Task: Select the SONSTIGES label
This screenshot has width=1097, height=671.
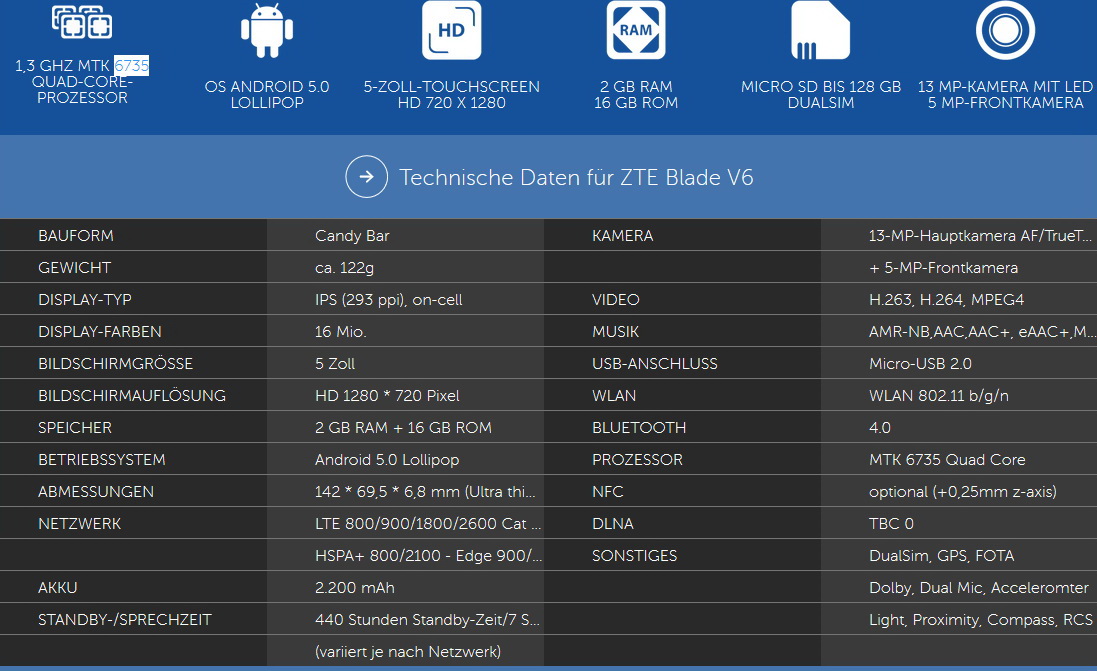Action: click(x=635, y=556)
